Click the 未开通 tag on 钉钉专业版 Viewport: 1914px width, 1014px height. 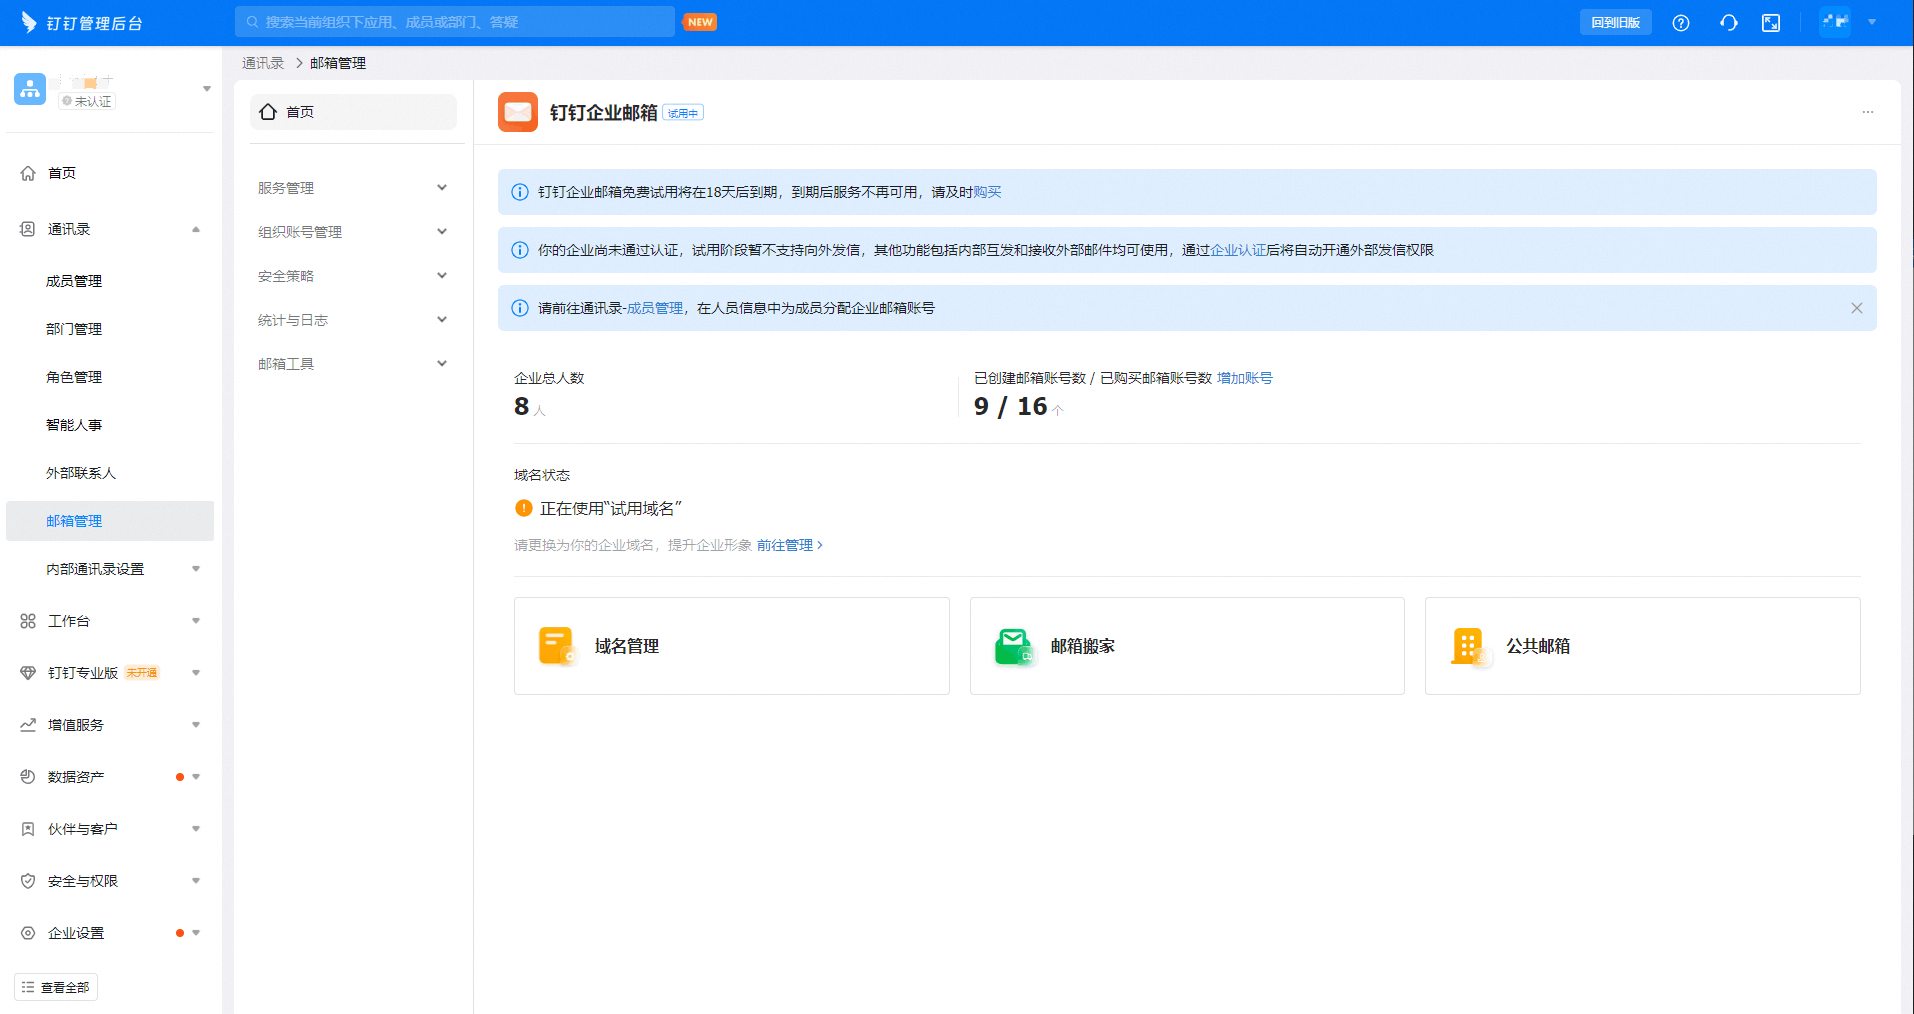click(x=142, y=673)
